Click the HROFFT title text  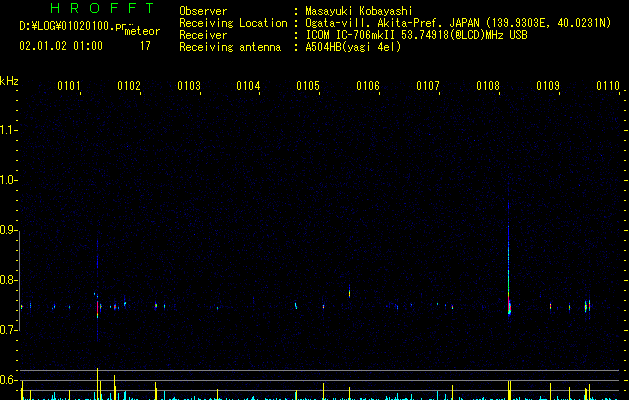(102, 8)
